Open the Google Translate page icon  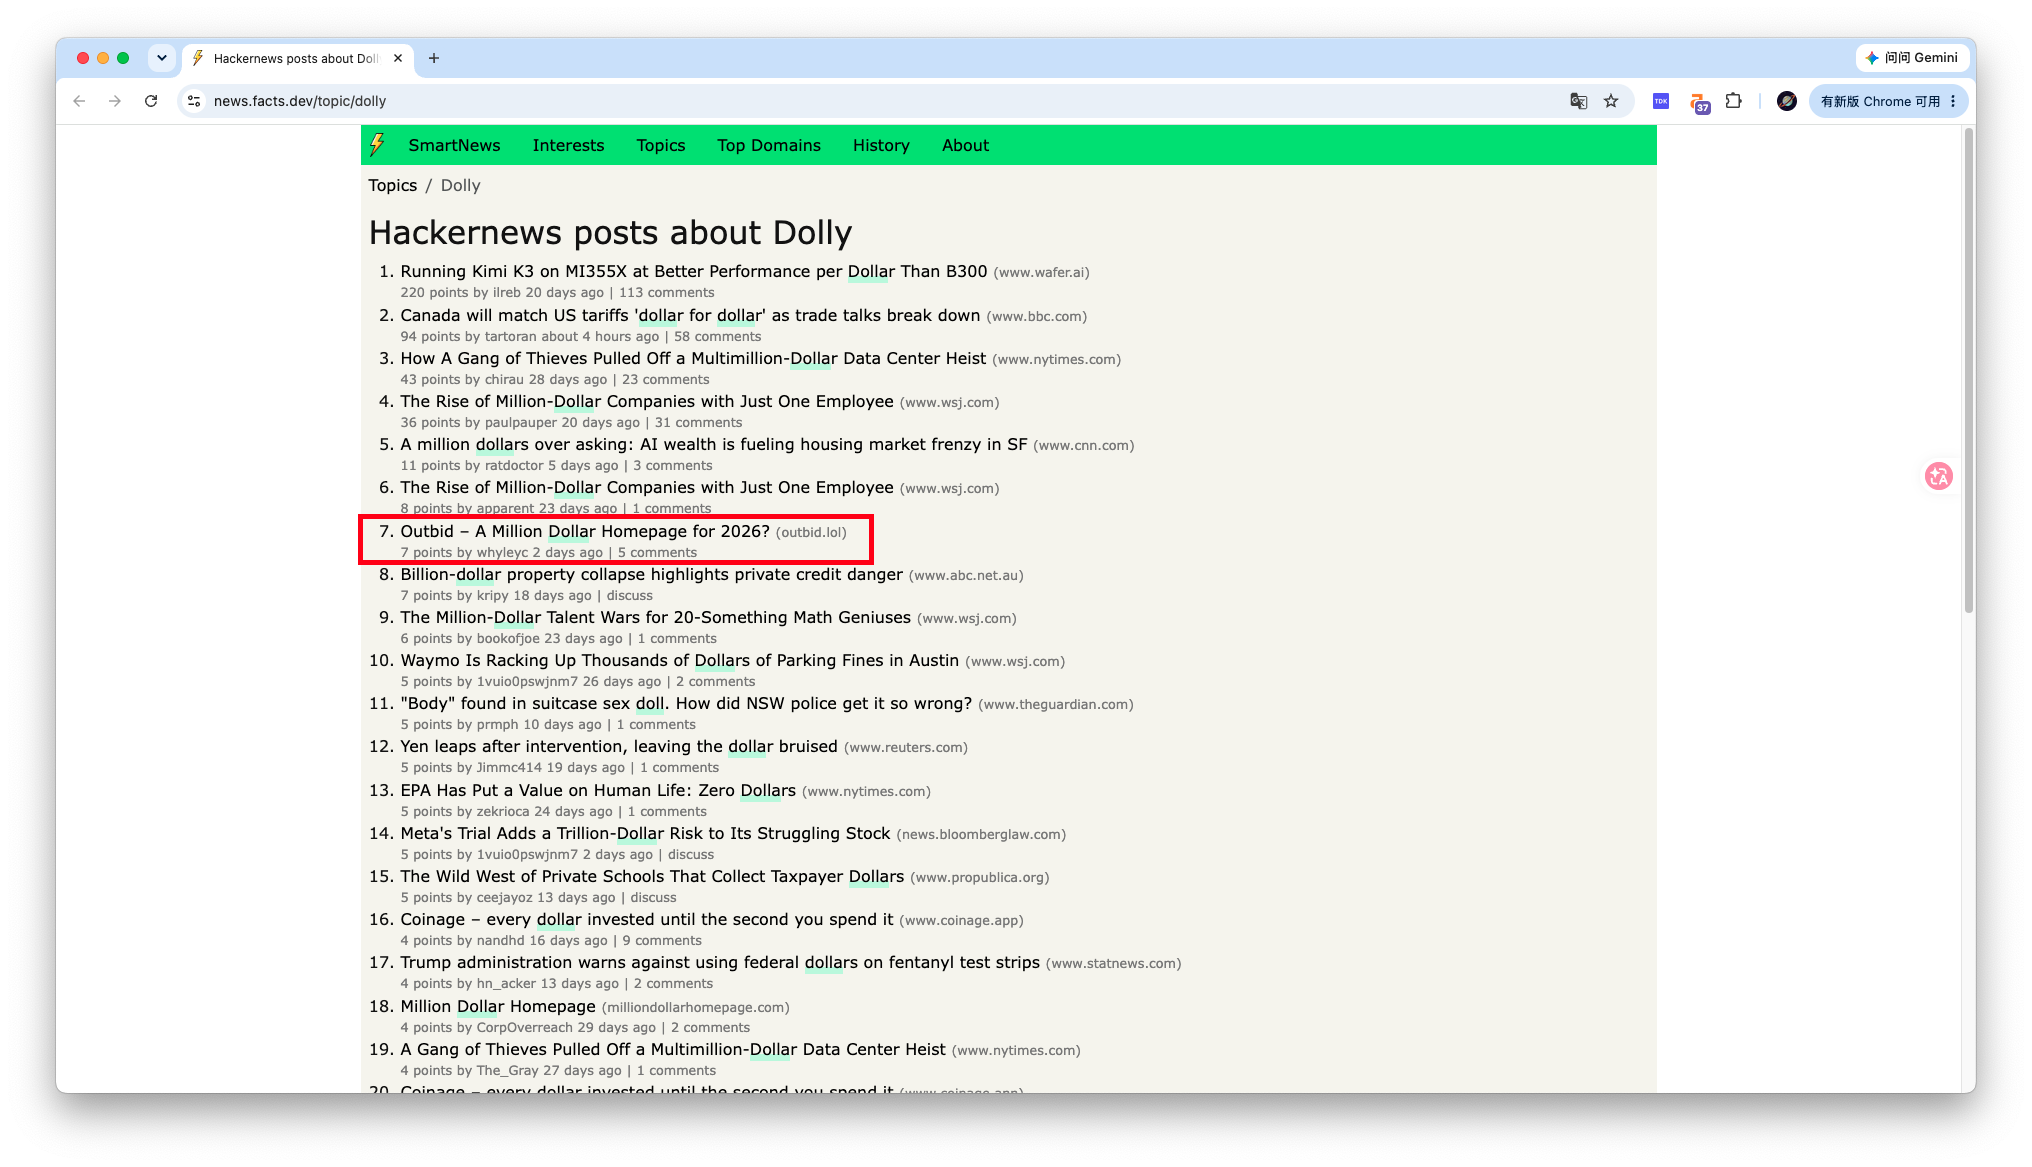click(1579, 101)
